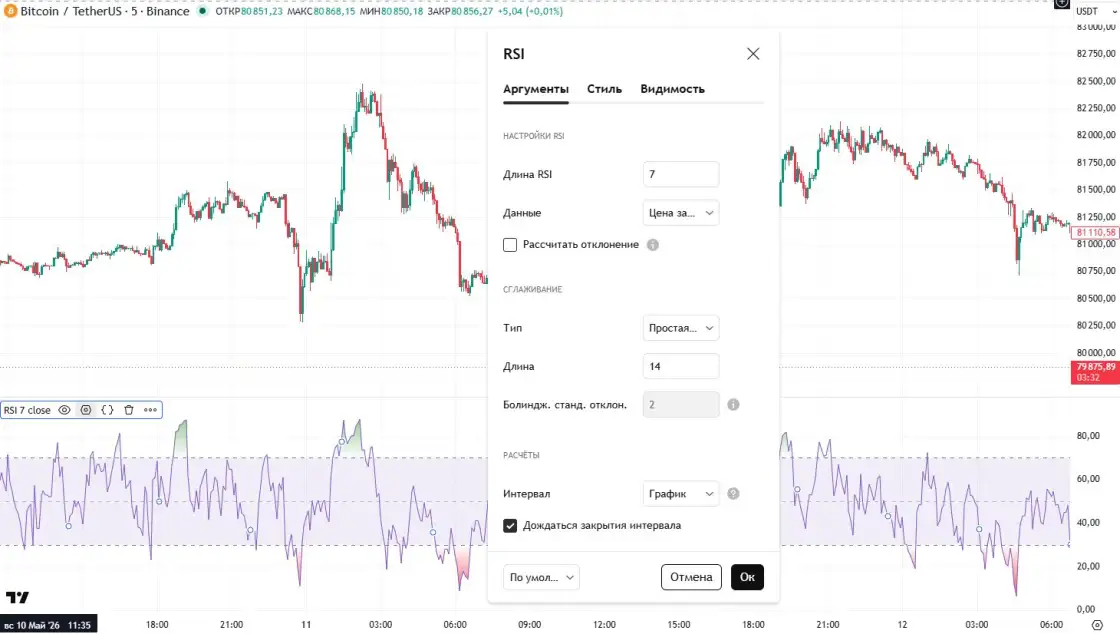This screenshot has height=634, width=1120.
Task: Focus smoothing Длина field showing 14
Action: tap(681, 366)
